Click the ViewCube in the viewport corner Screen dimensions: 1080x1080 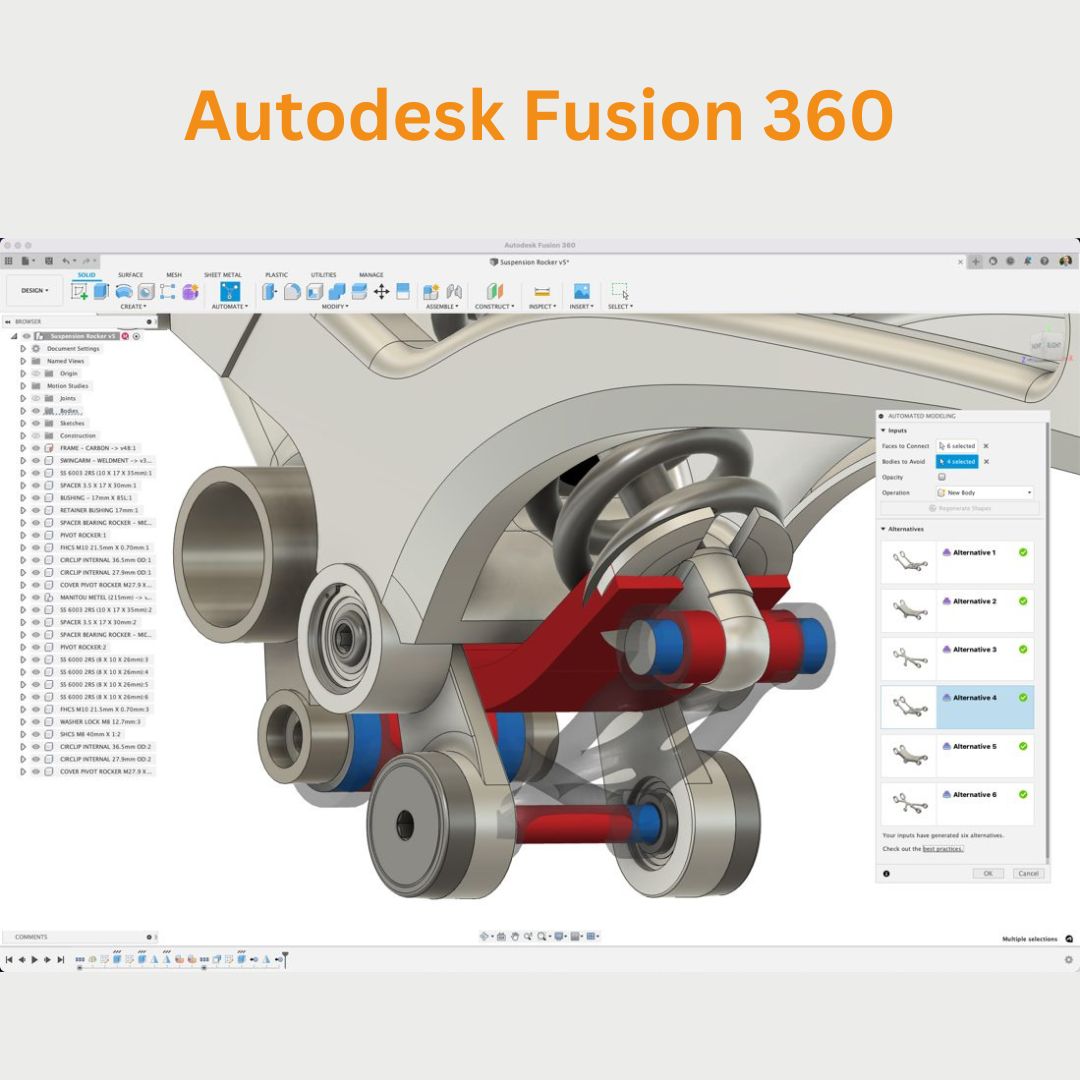click(1046, 344)
